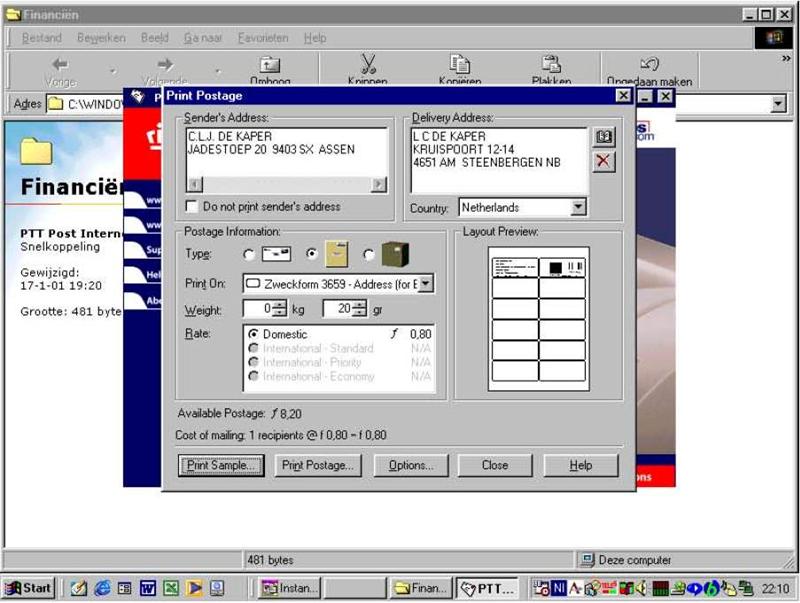Select the envelope postage type radio button
This screenshot has height=603, width=800.
pos(249,255)
